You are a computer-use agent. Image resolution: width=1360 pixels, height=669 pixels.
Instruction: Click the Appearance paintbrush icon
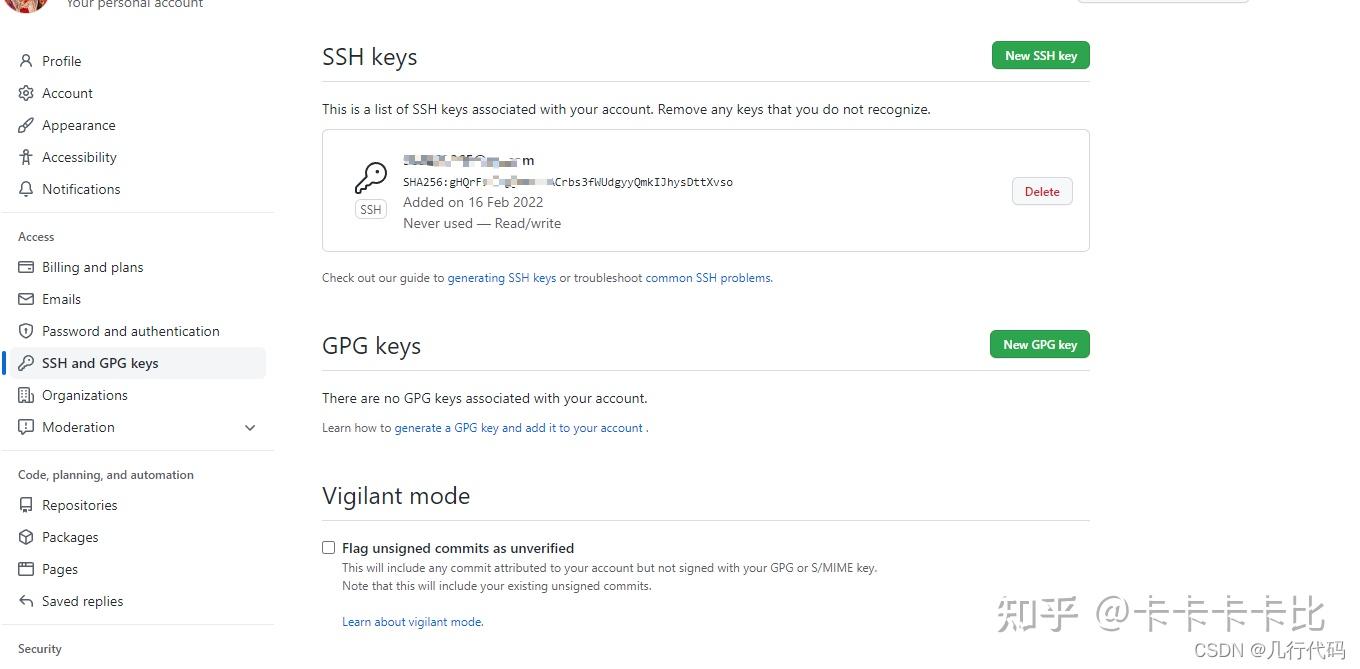[x=25, y=125]
